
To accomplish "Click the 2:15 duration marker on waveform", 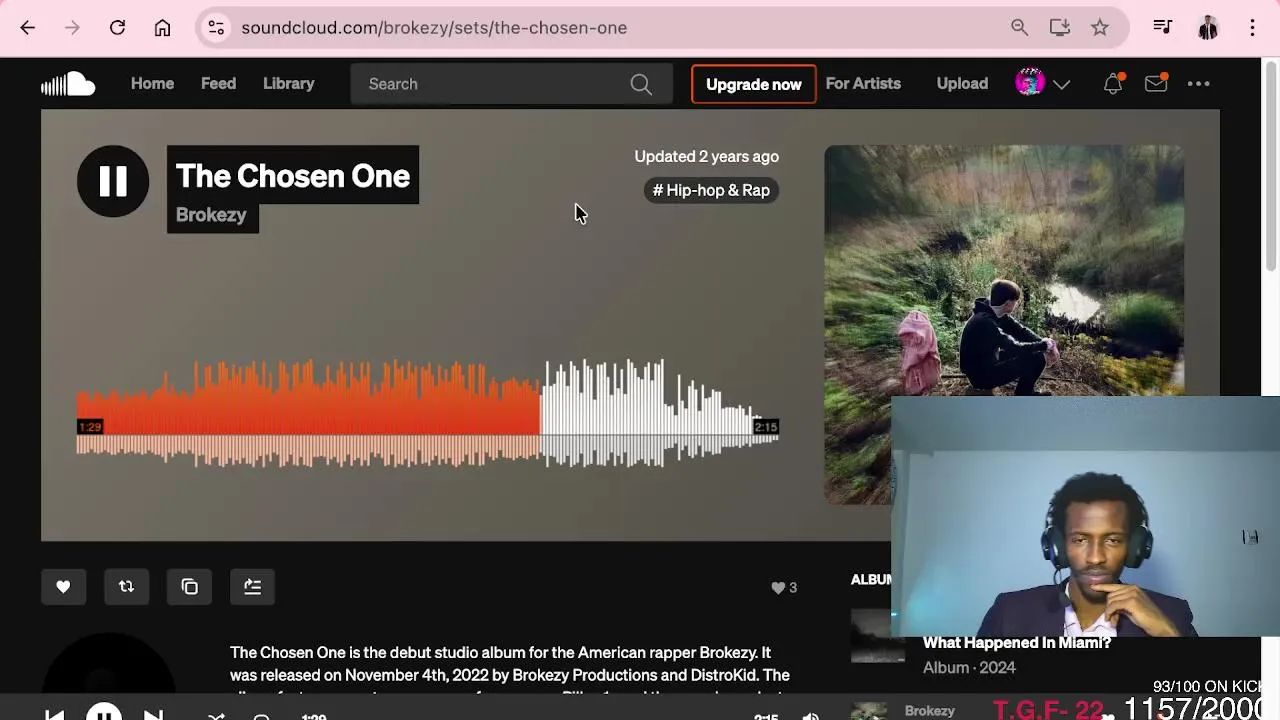I will pos(766,427).
